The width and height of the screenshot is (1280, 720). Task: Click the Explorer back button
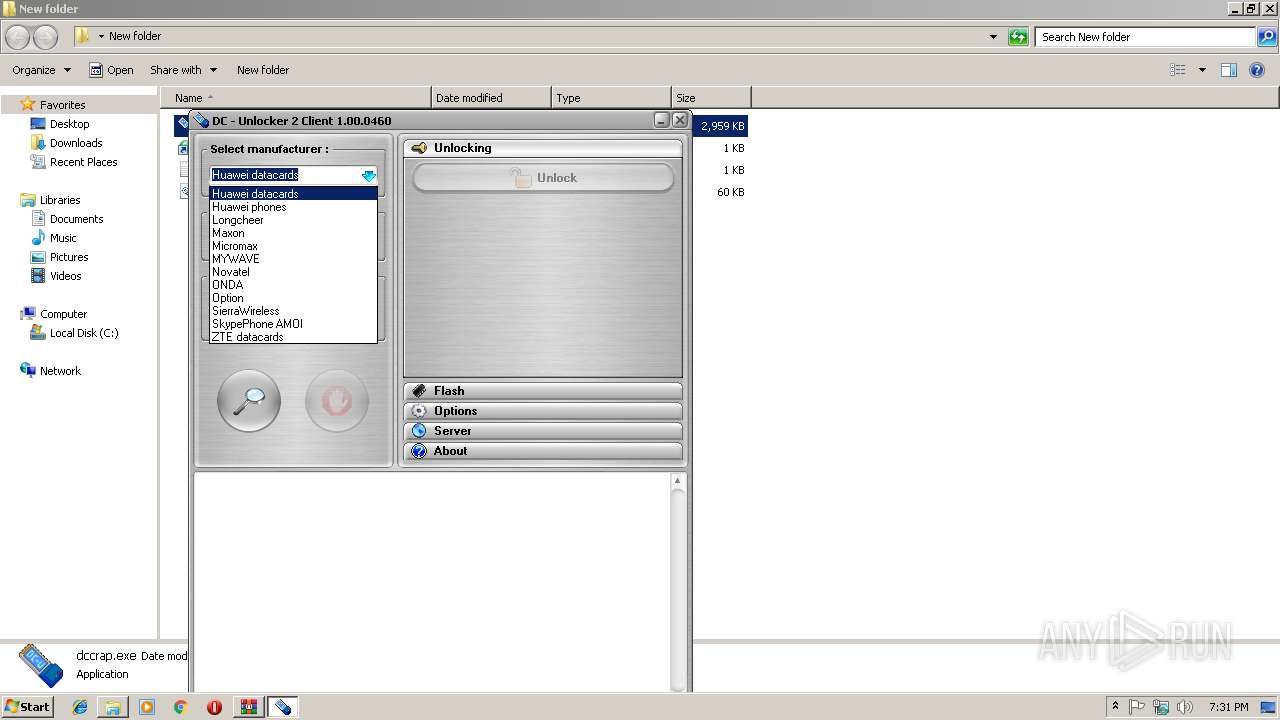tap(18, 37)
